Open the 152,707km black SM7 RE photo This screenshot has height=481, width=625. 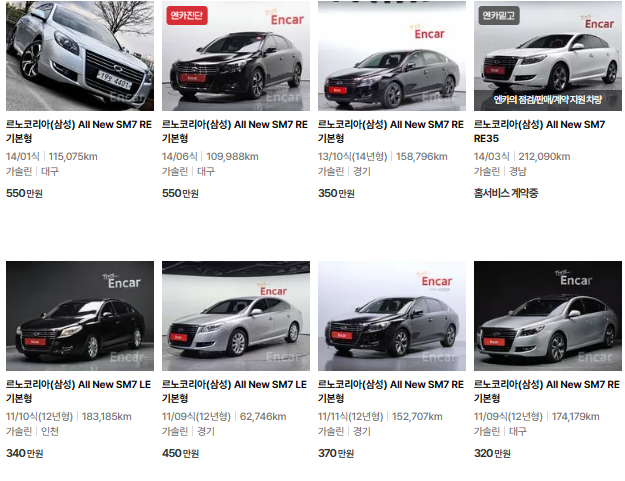pyautogui.click(x=392, y=316)
